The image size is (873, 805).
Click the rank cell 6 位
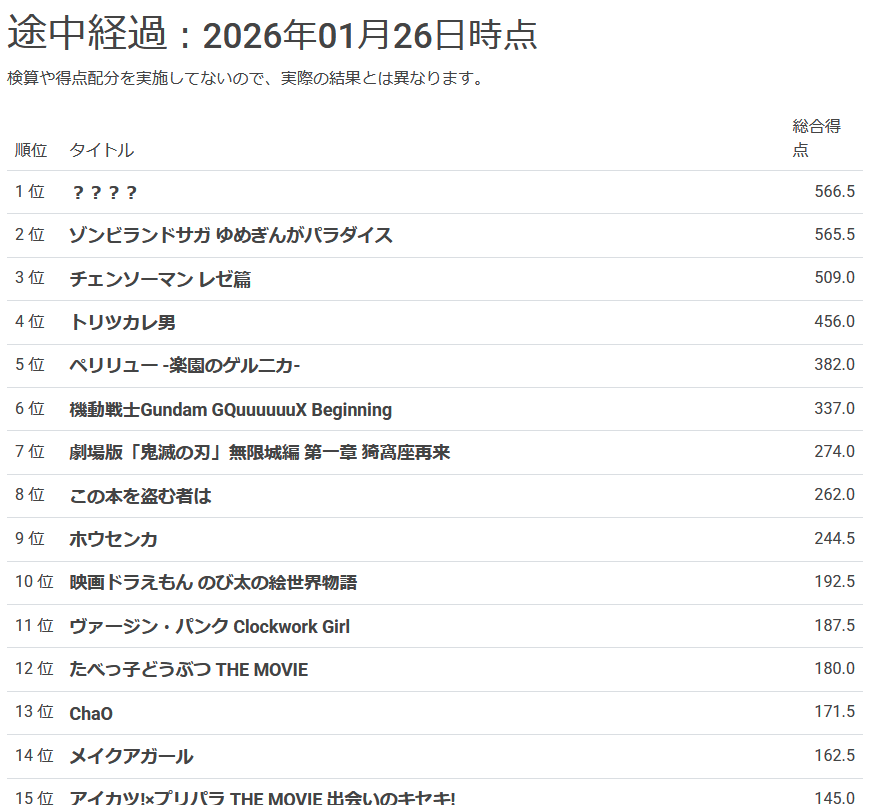tap(30, 408)
